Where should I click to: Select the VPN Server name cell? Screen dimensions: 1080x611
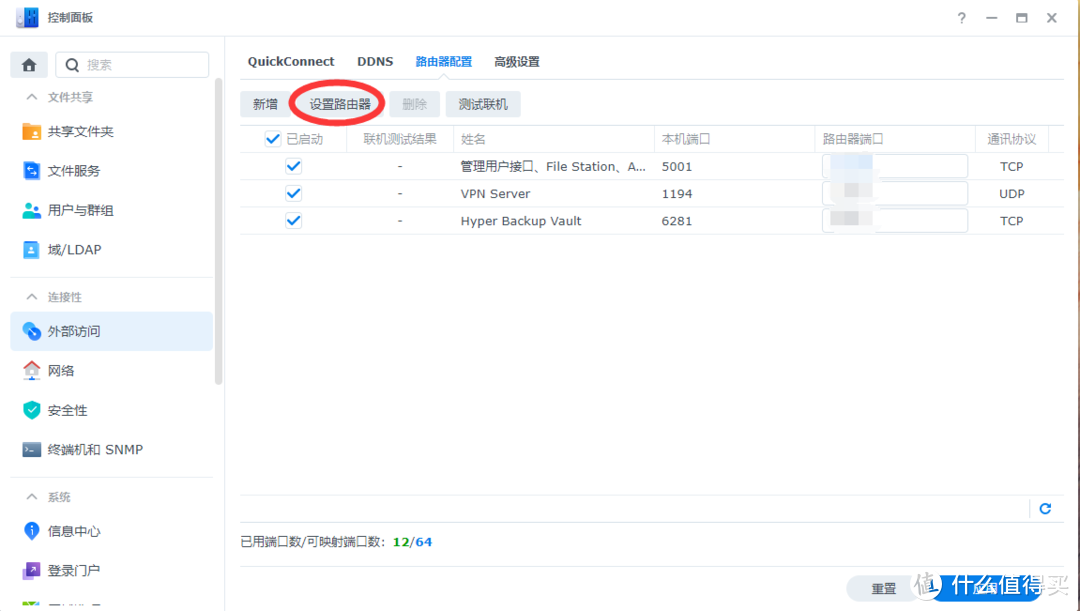[x=495, y=194]
